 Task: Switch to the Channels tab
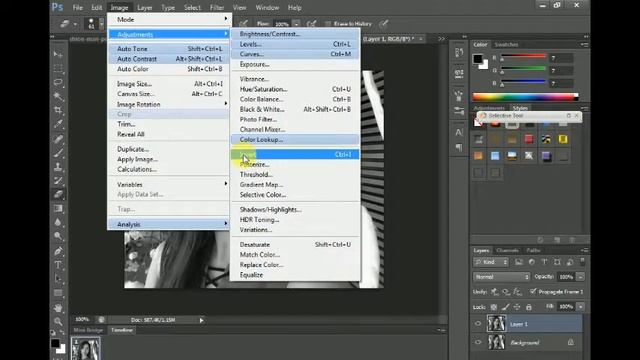coord(507,250)
